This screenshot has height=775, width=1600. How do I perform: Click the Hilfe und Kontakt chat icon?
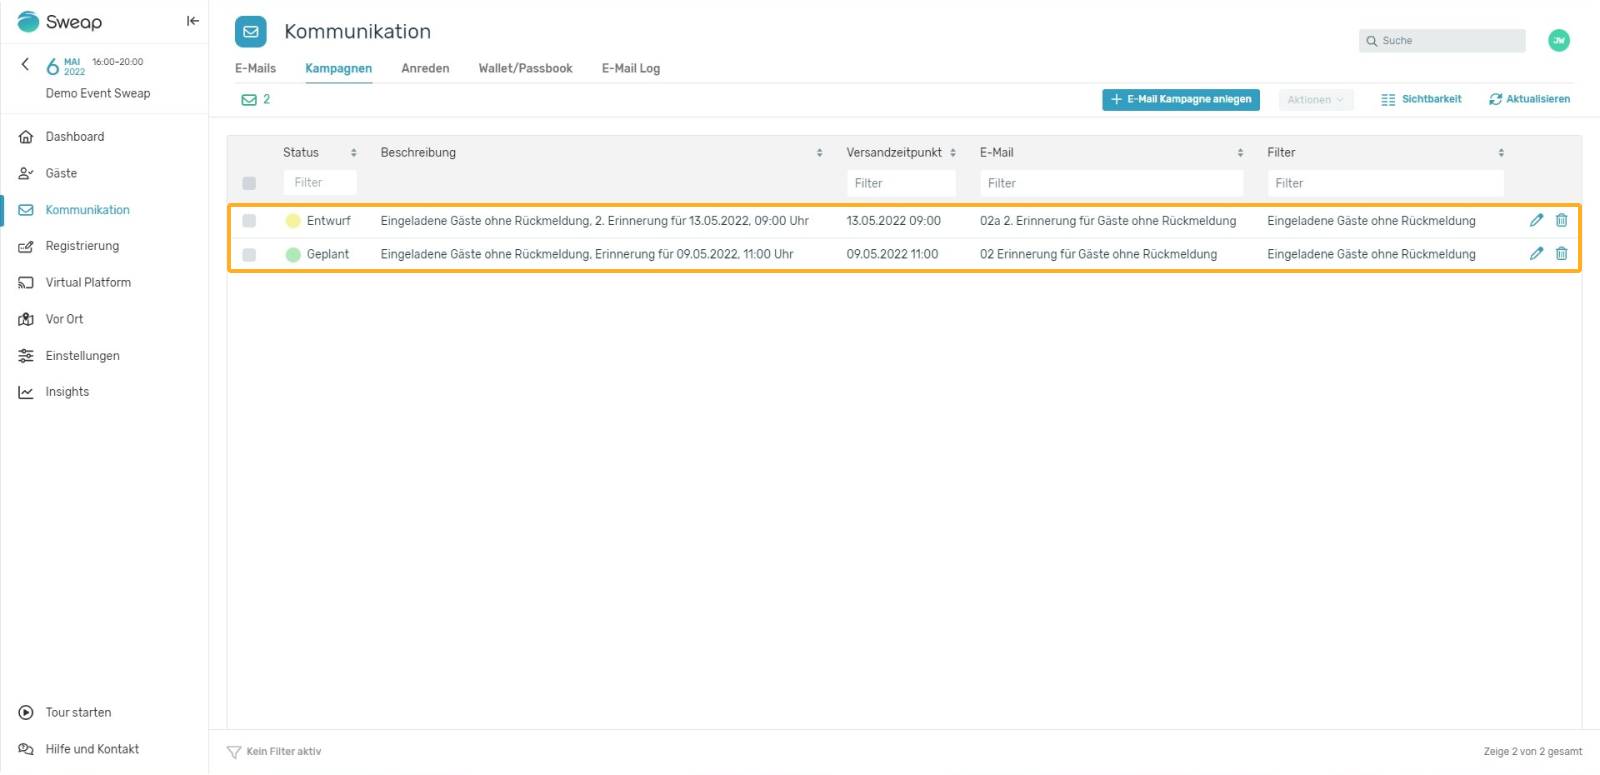(26, 749)
